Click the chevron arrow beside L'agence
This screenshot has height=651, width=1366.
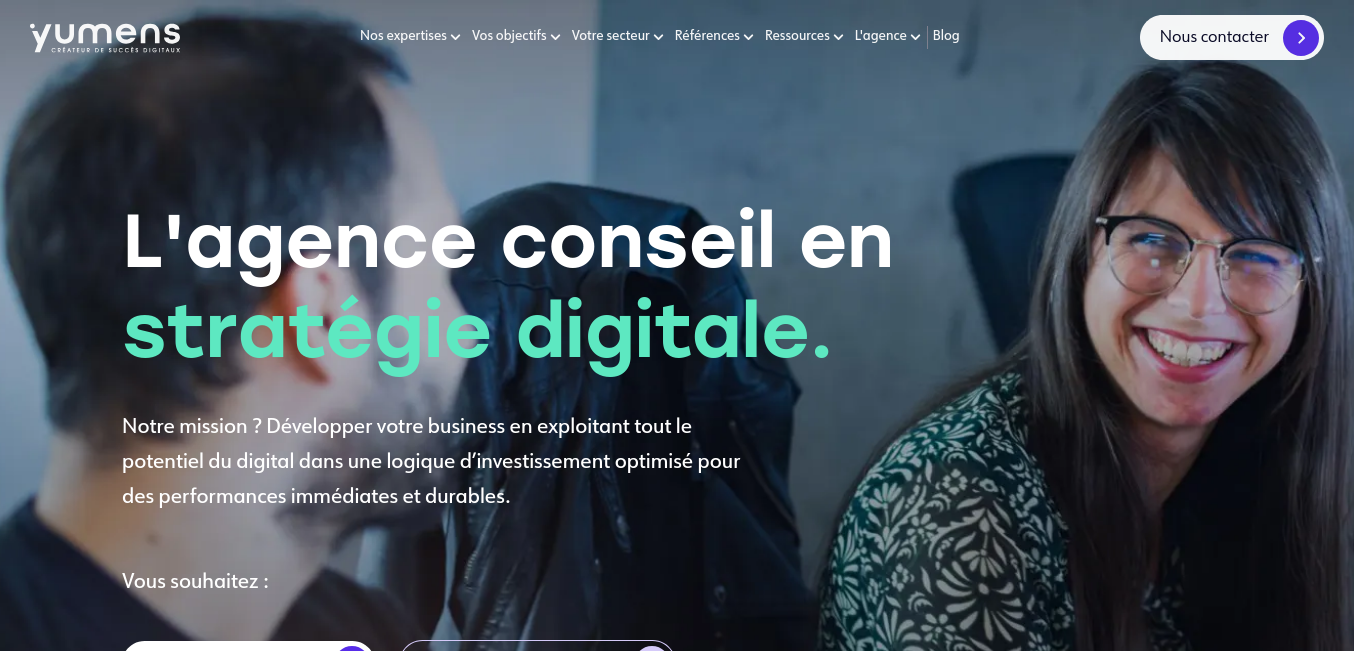(915, 37)
